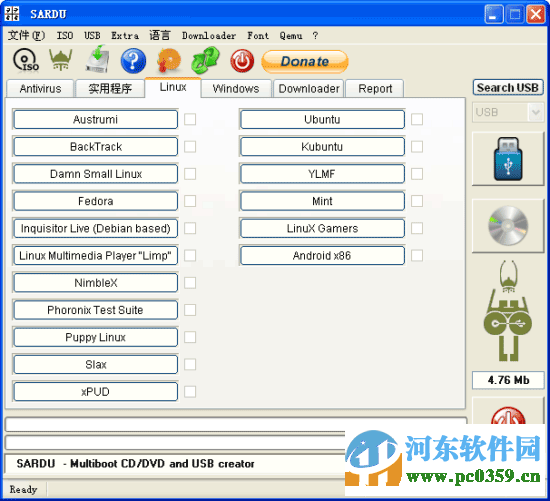Tick the Austrumi checkbox
Screen dimensions: 550x501
(190, 119)
